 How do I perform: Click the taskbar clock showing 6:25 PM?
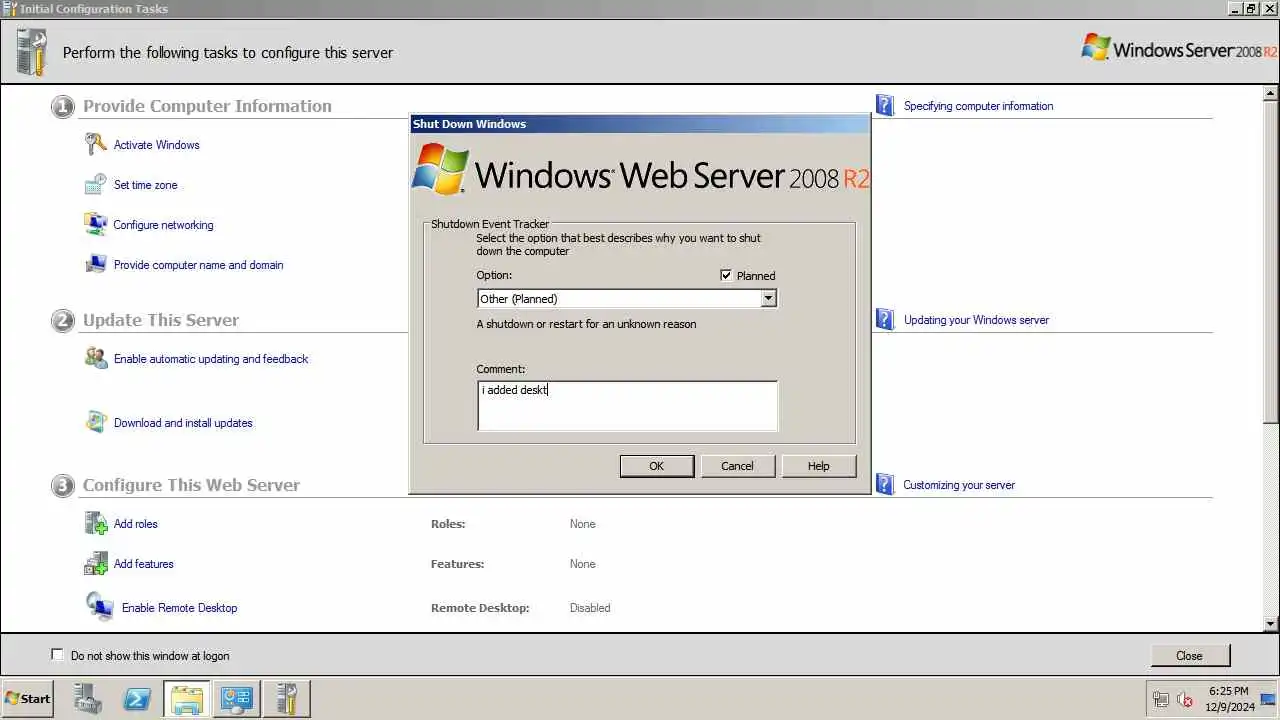(x=1229, y=699)
